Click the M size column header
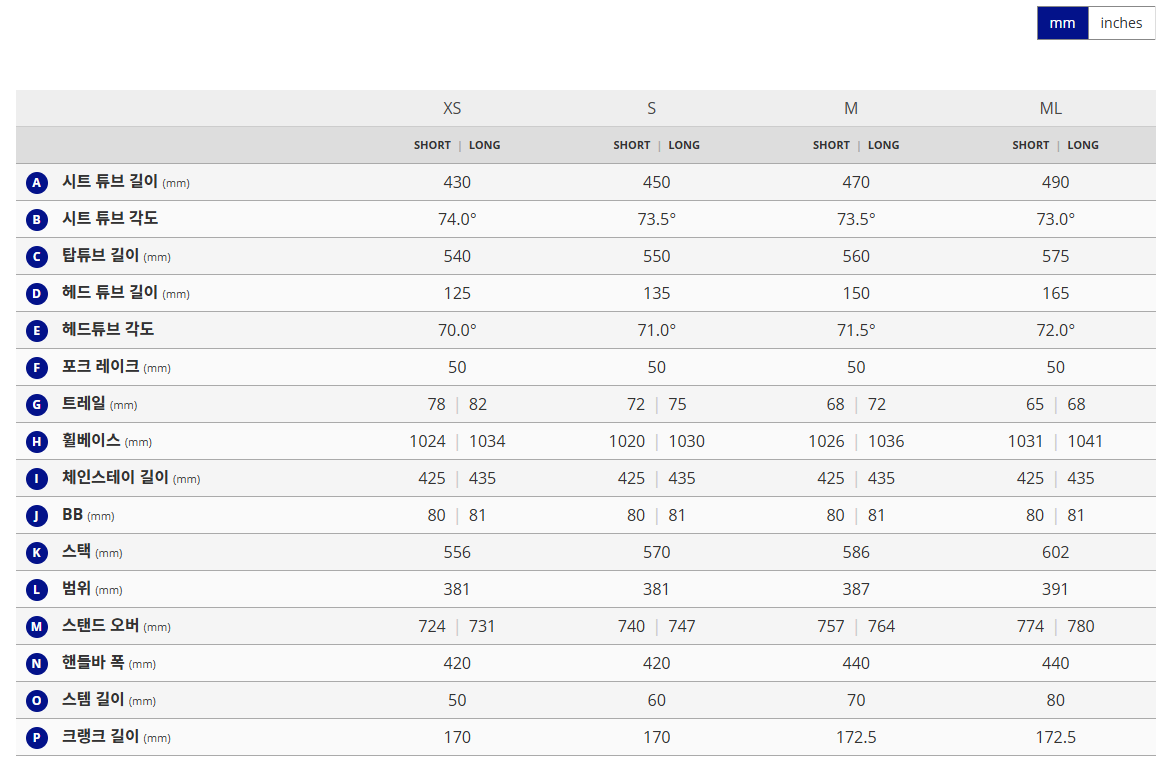The height and width of the screenshot is (775, 1174). point(851,108)
